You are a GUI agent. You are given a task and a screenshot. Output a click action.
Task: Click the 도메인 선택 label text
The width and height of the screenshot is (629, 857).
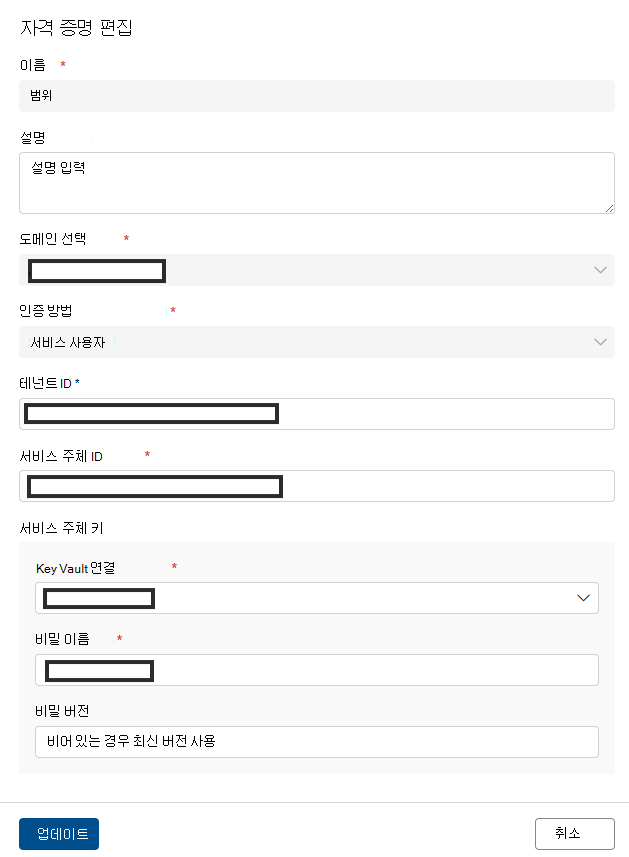53,239
